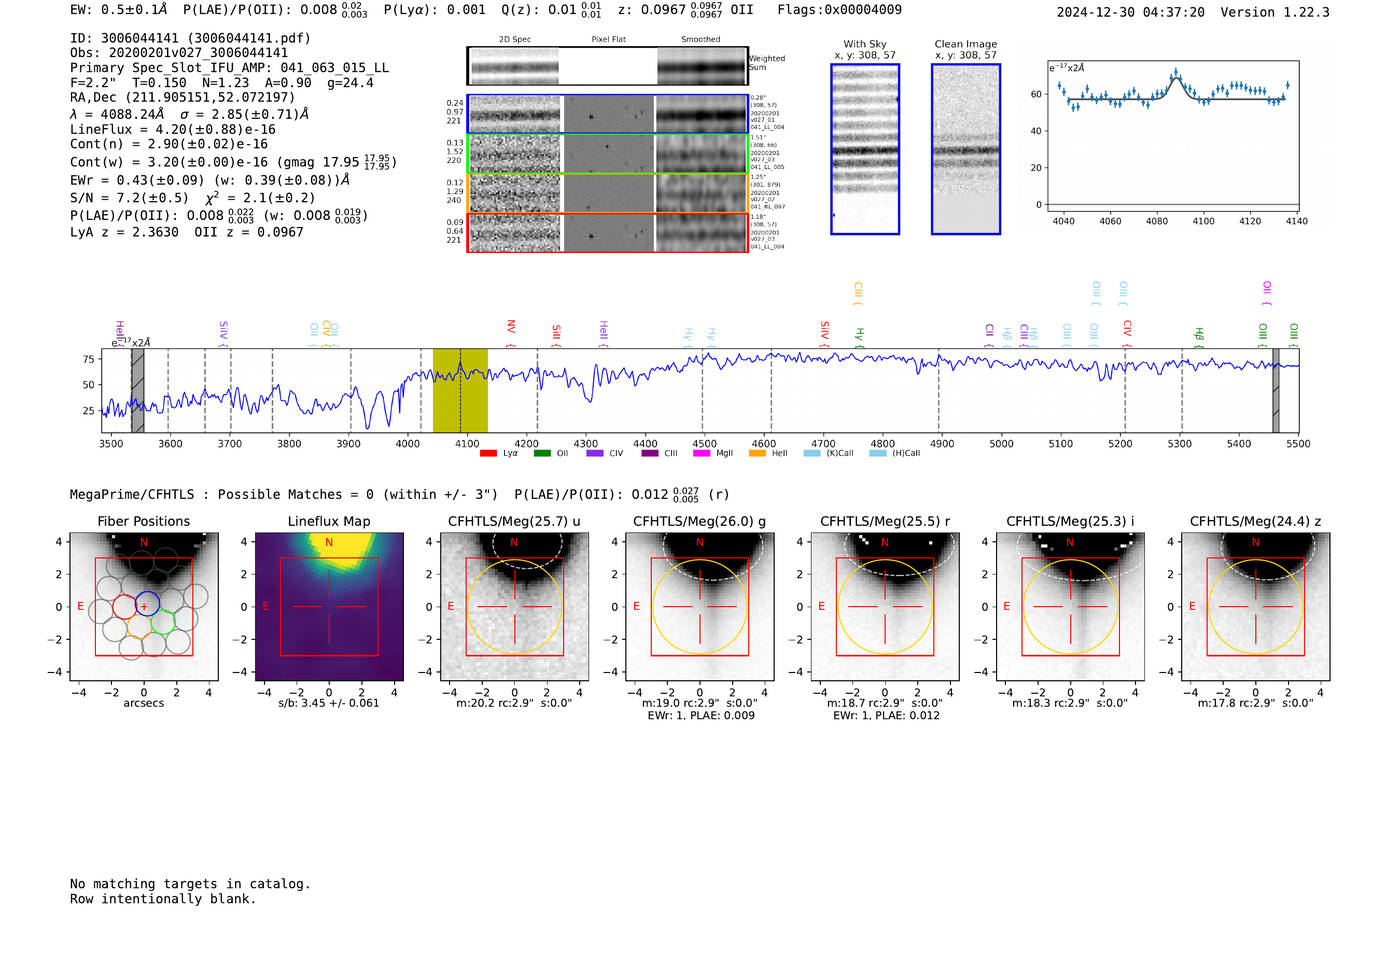Select the λ = 4088.24Å line
Image resolution: width=1400 pixels, height=953 pixels.
[x=190, y=114]
